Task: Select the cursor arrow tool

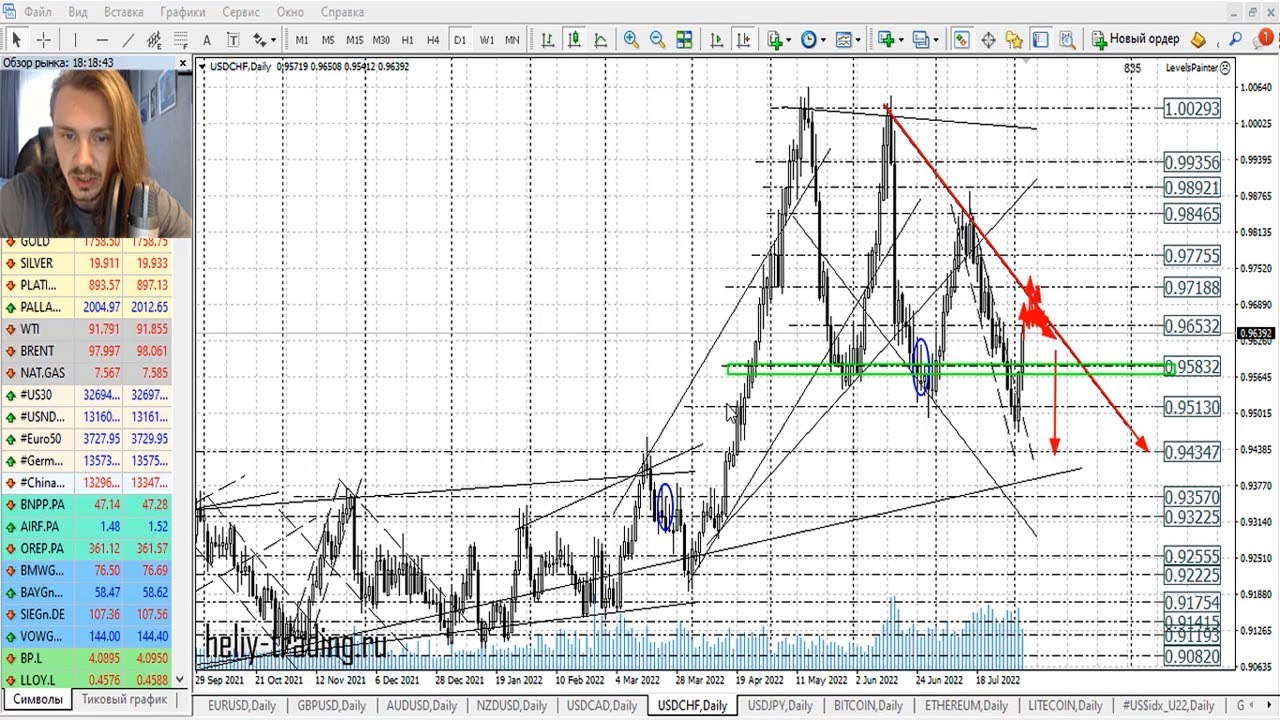Action: coord(17,40)
